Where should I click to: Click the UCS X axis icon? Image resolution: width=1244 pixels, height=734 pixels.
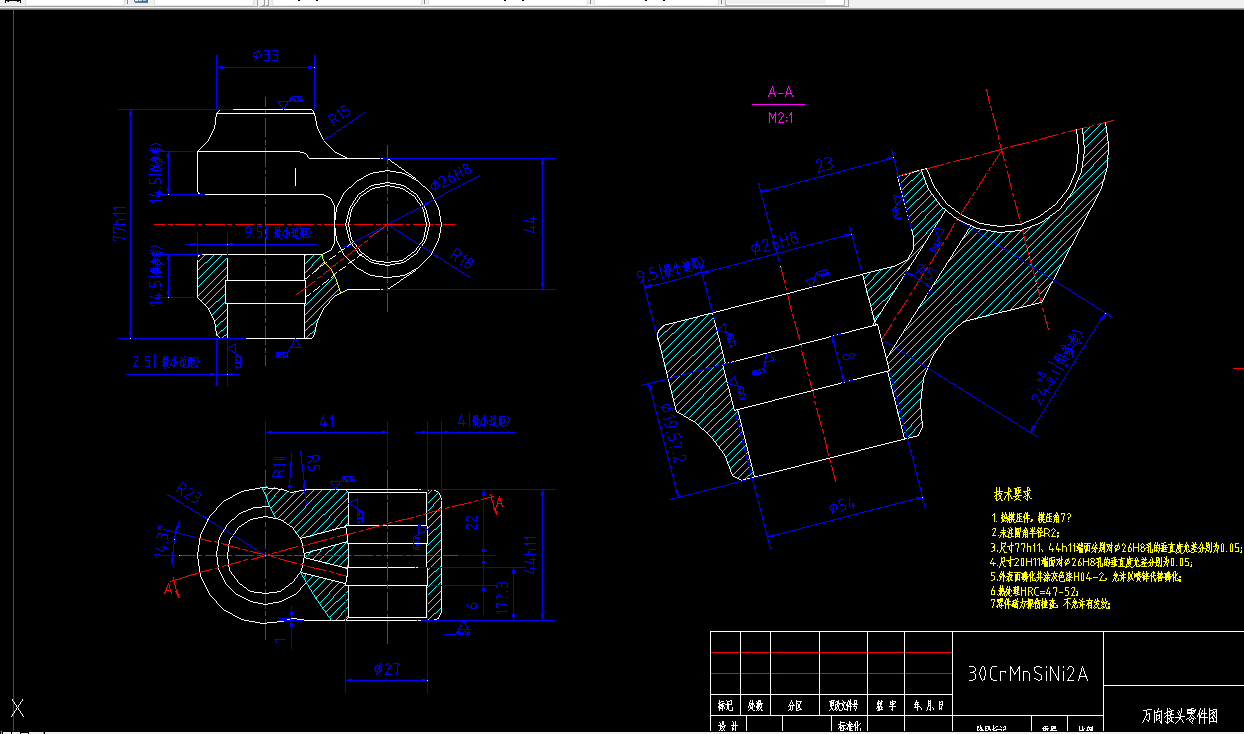[x=17, y=709]
